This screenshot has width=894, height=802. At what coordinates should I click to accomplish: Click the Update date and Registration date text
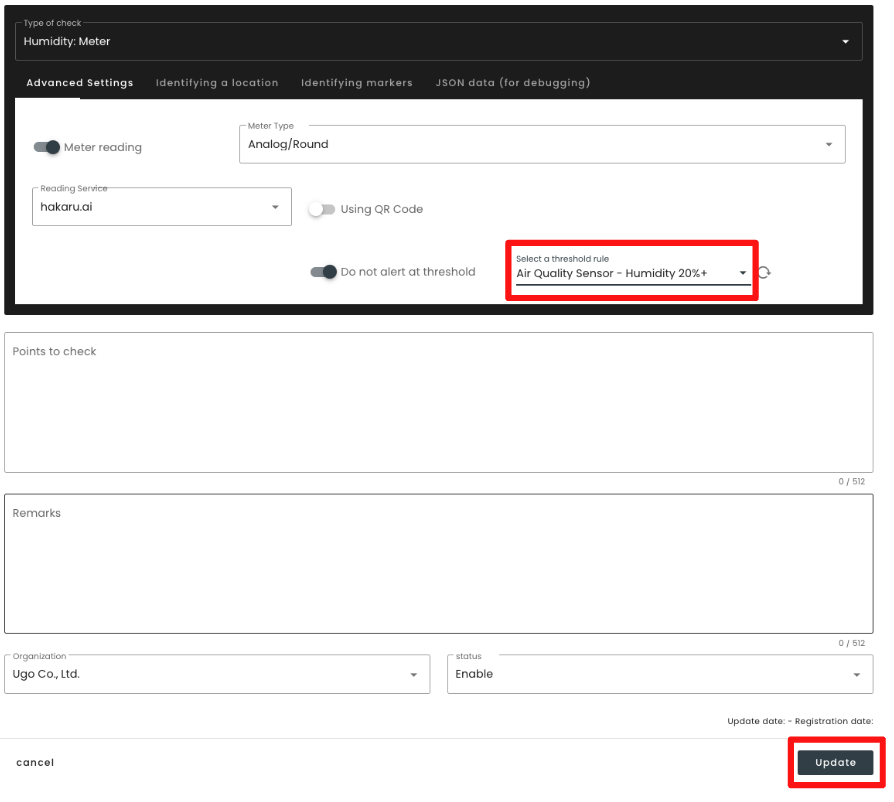point(800,721)
